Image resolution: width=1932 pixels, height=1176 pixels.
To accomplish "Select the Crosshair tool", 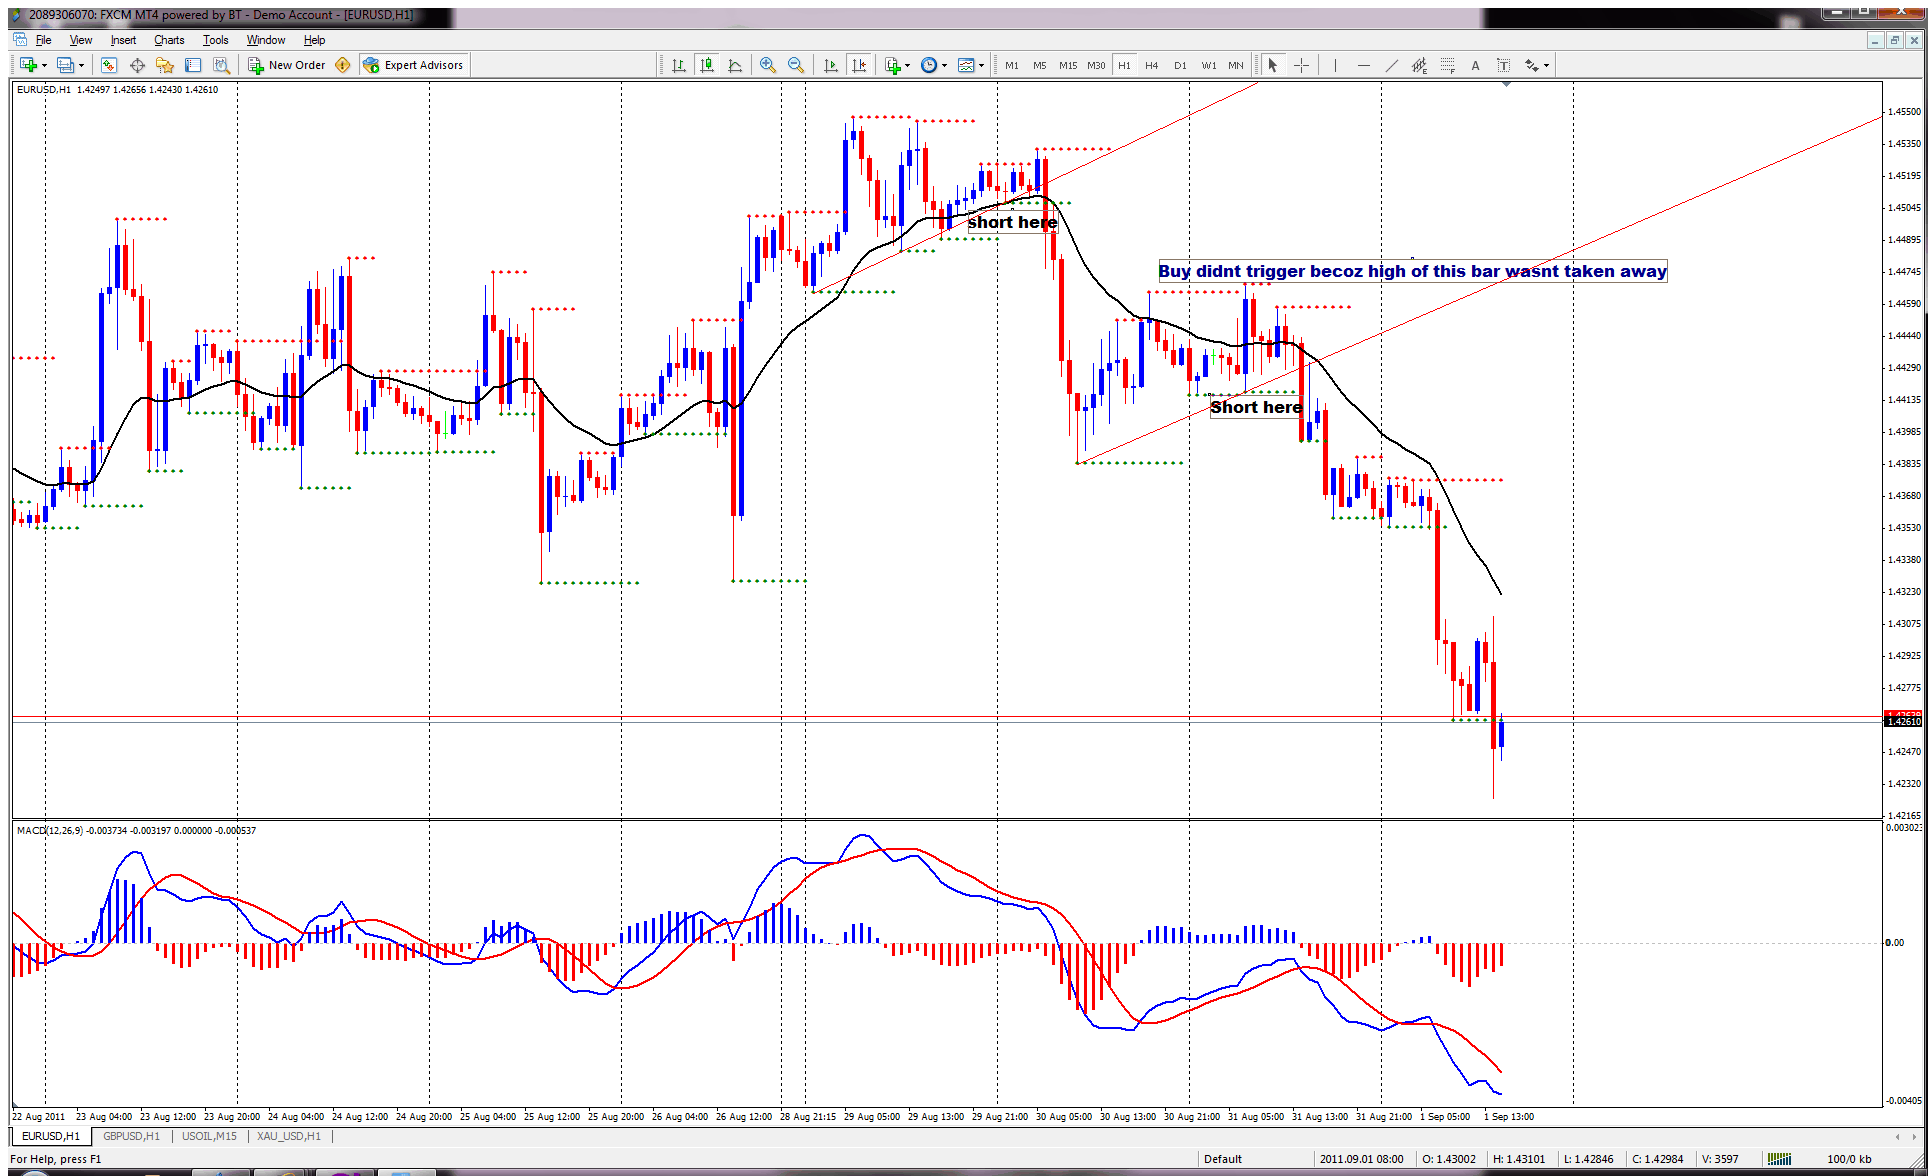I will pos(1301,65).
